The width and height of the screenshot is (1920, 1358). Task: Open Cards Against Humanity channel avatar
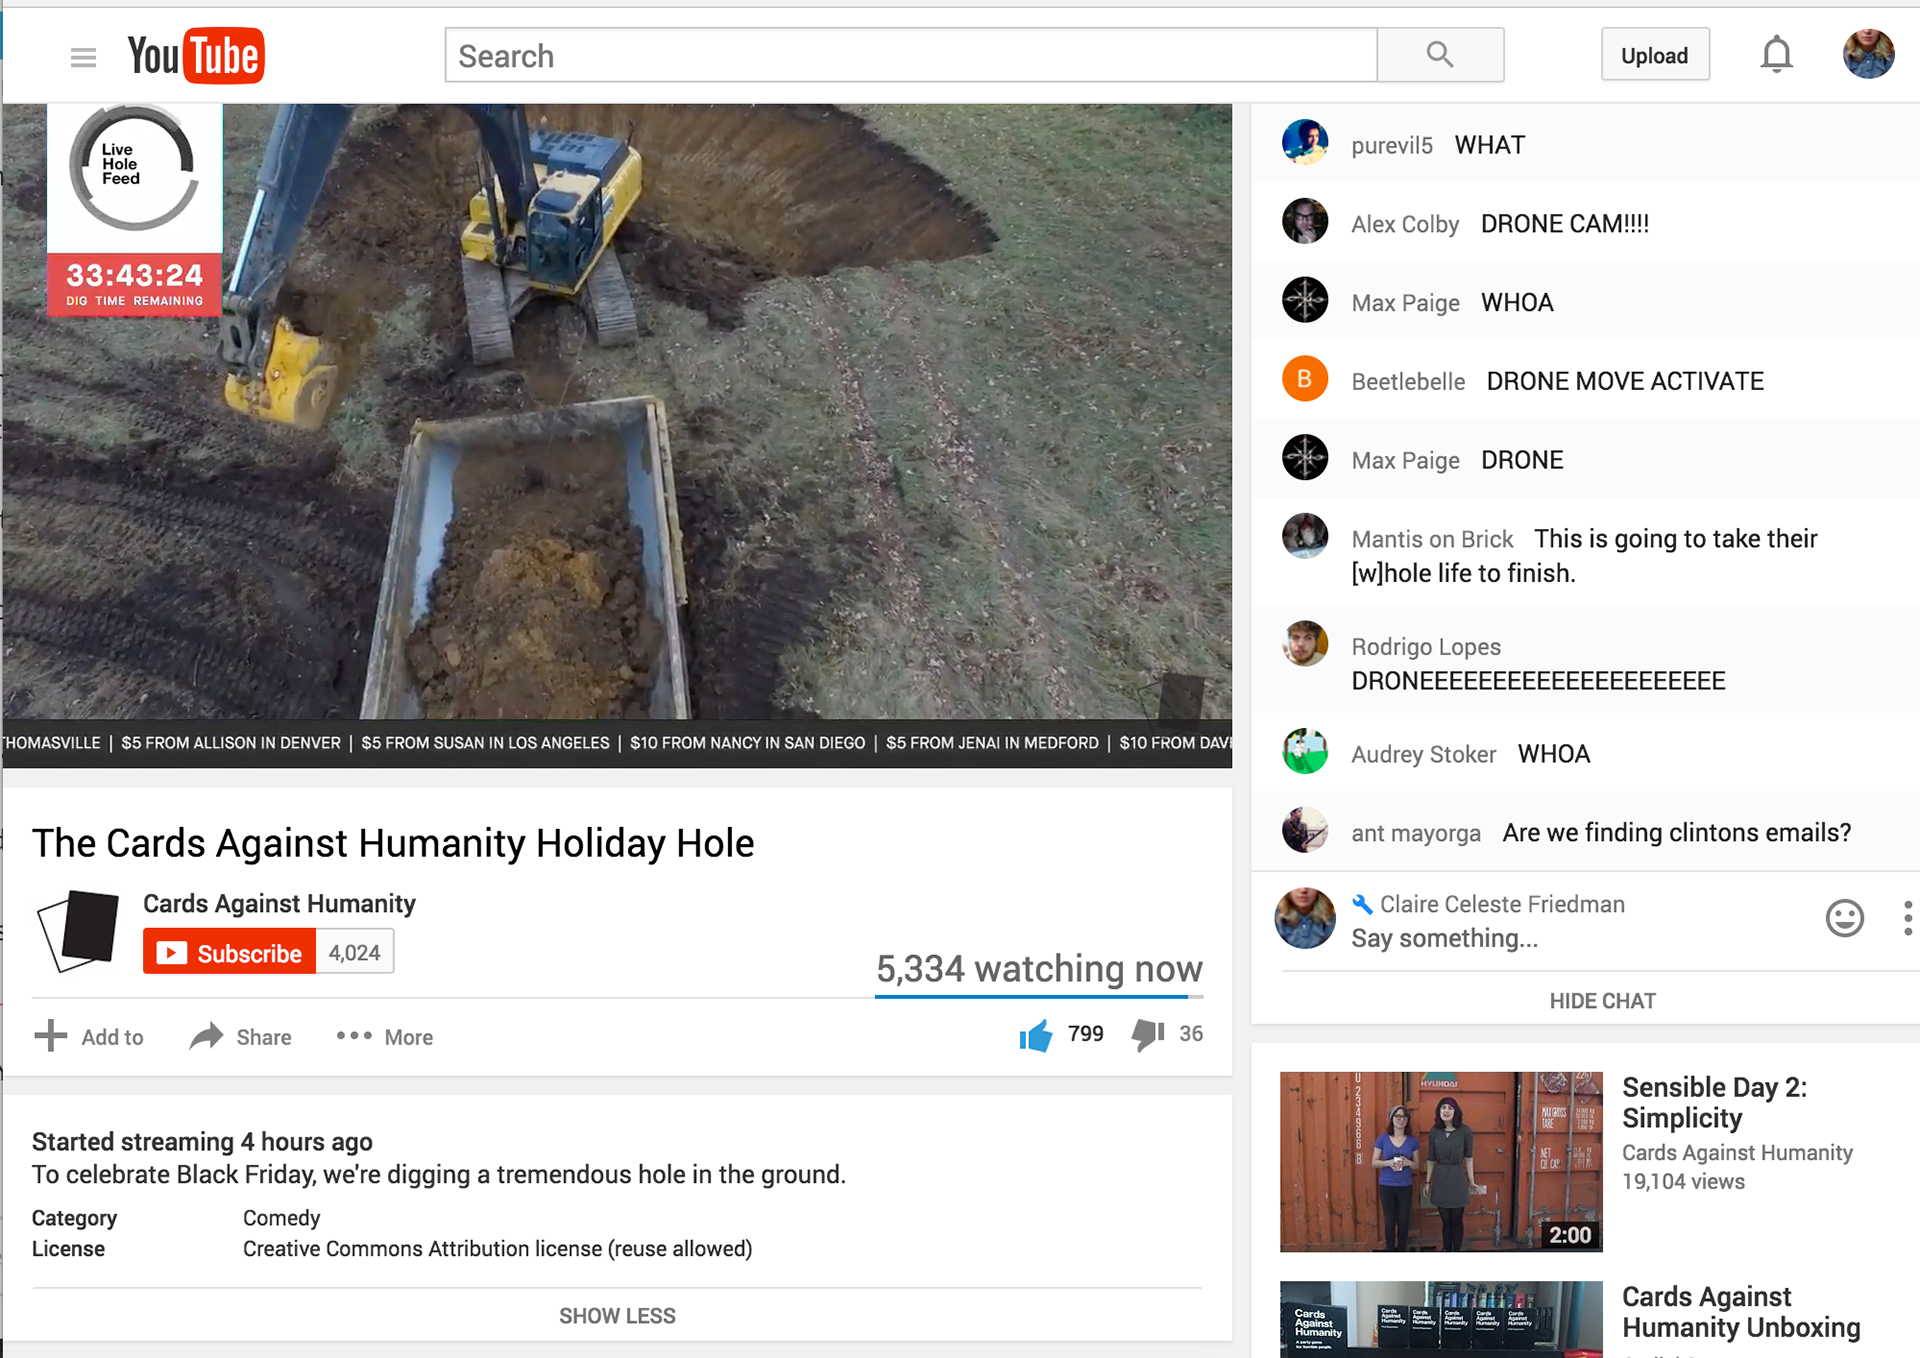(78, 931)
